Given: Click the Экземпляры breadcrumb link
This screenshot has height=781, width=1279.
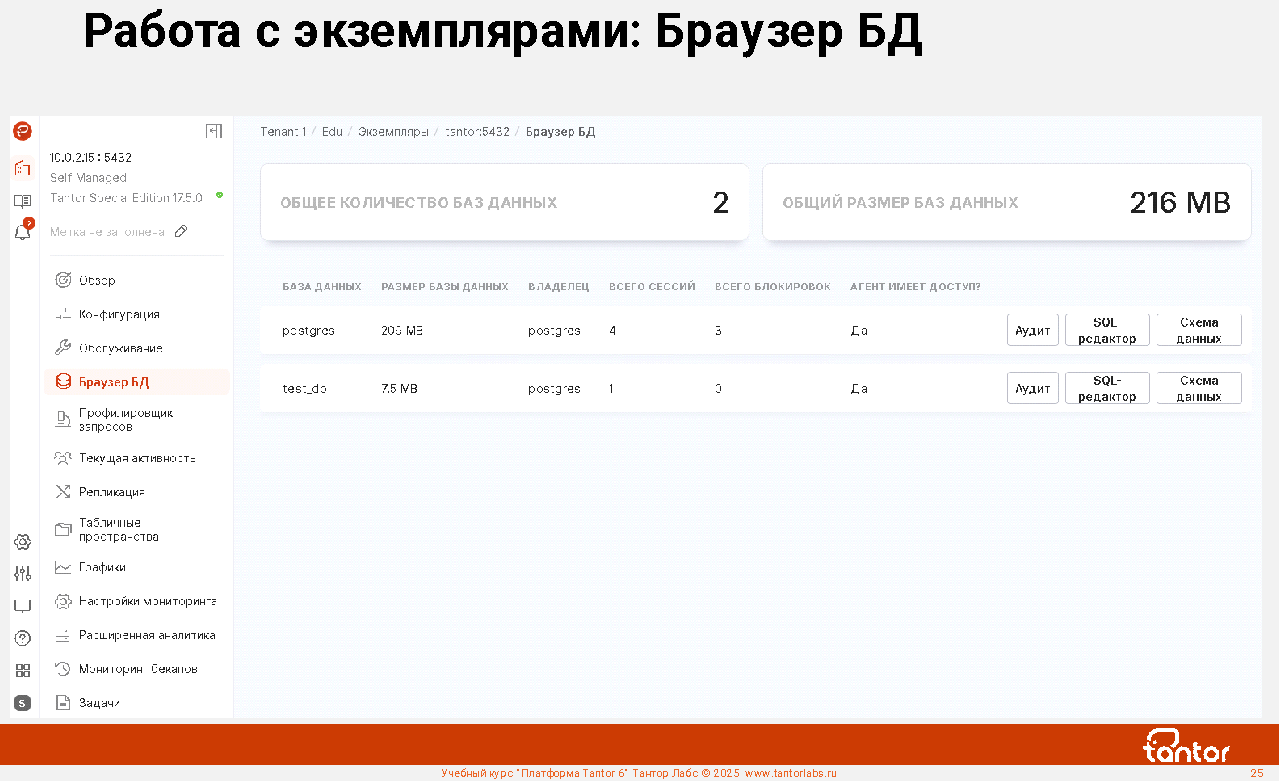Looking at the screenshot, I should [393, 132].
